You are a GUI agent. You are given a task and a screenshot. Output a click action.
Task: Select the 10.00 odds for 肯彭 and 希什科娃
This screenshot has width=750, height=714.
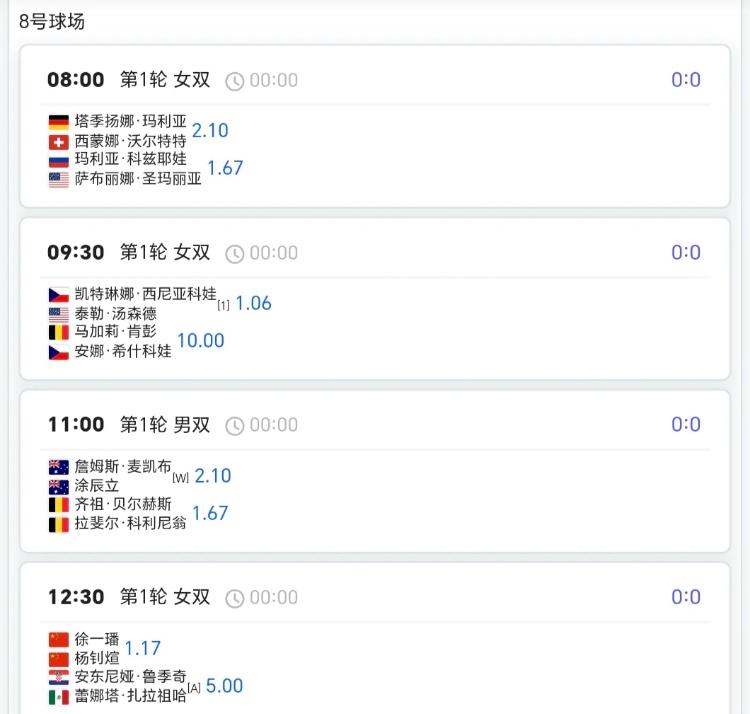click(x=201, y=341)
